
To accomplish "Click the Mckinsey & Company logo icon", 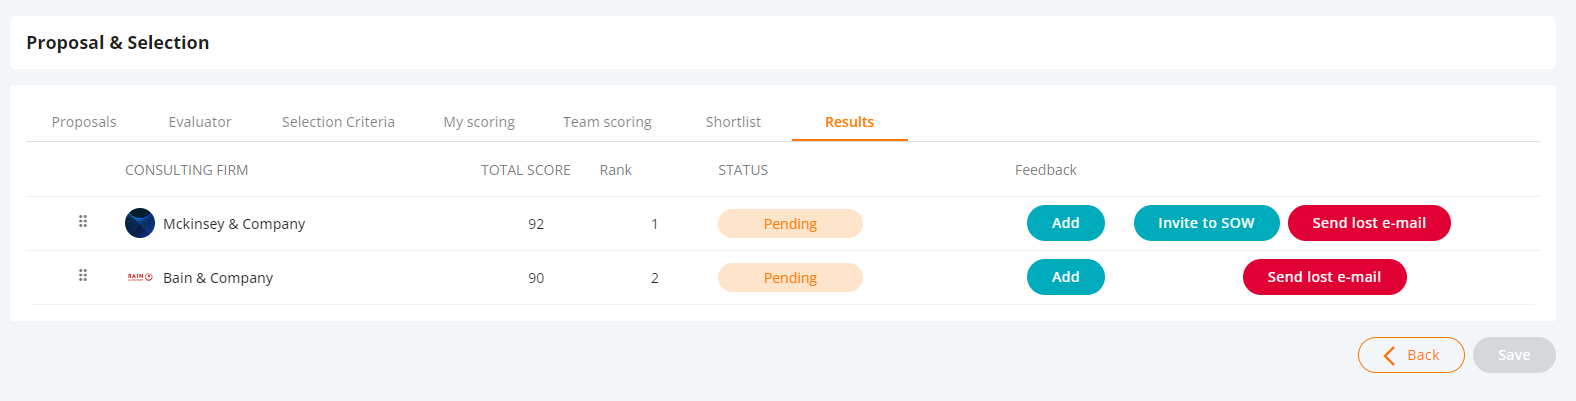I will click(x=140, y=223).
